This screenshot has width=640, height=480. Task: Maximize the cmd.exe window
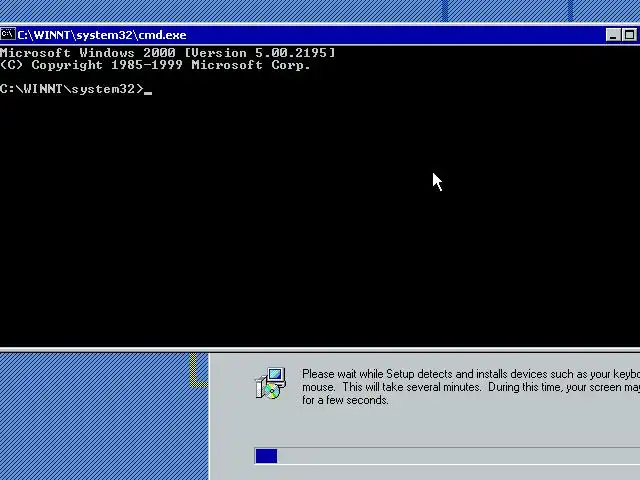coord(629,35)
